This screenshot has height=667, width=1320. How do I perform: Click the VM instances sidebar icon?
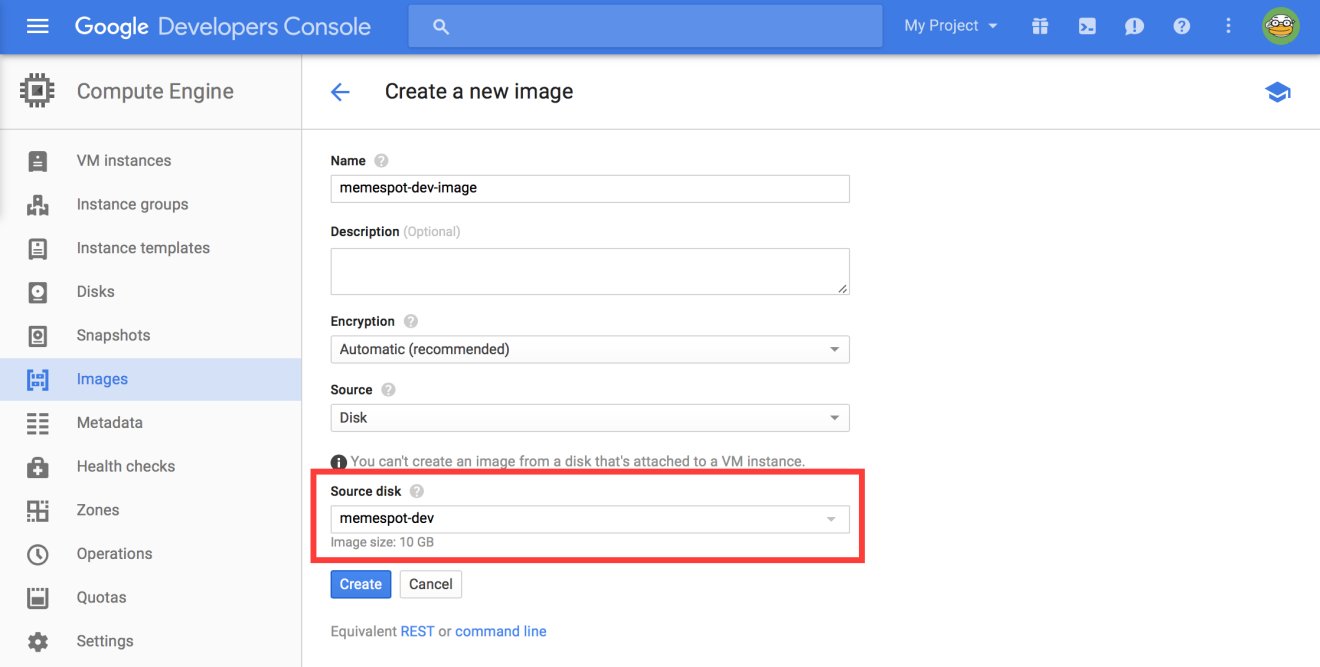38,161
